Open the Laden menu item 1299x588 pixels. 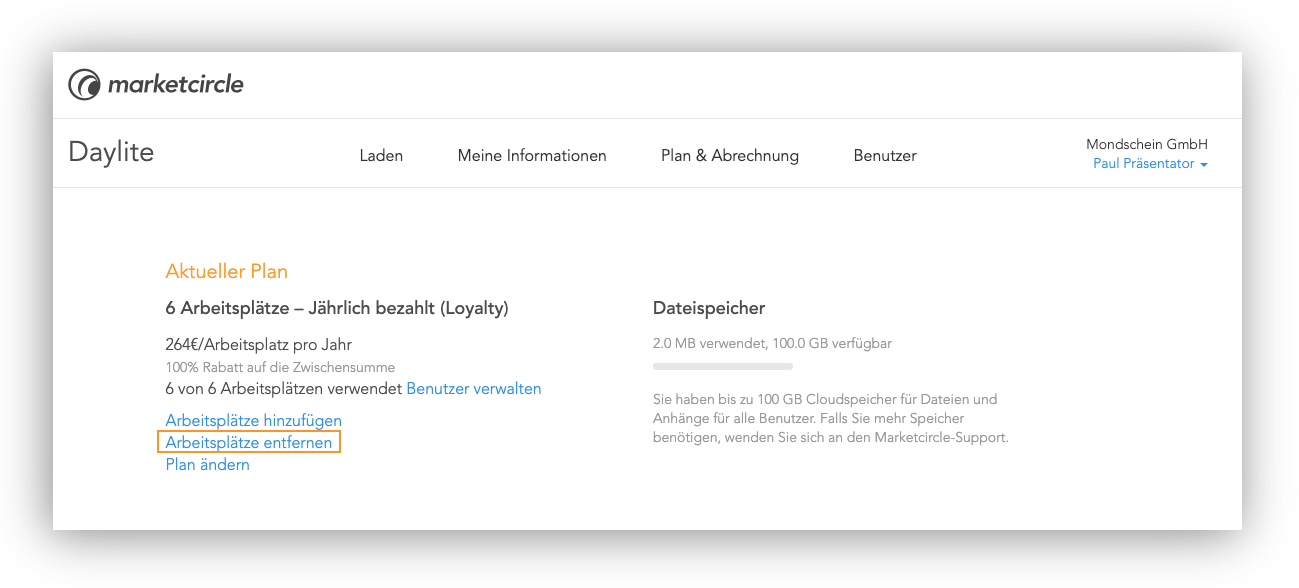381,155
